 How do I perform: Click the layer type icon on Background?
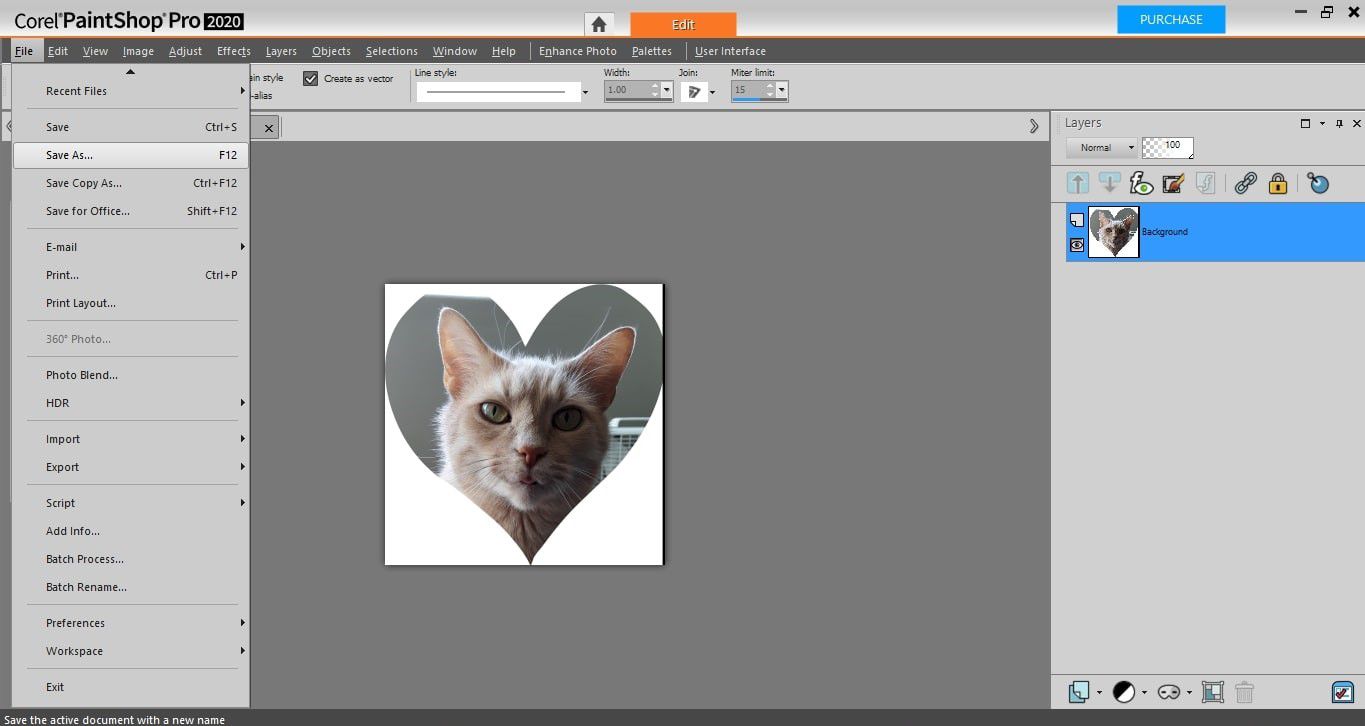coord(1077,220)
